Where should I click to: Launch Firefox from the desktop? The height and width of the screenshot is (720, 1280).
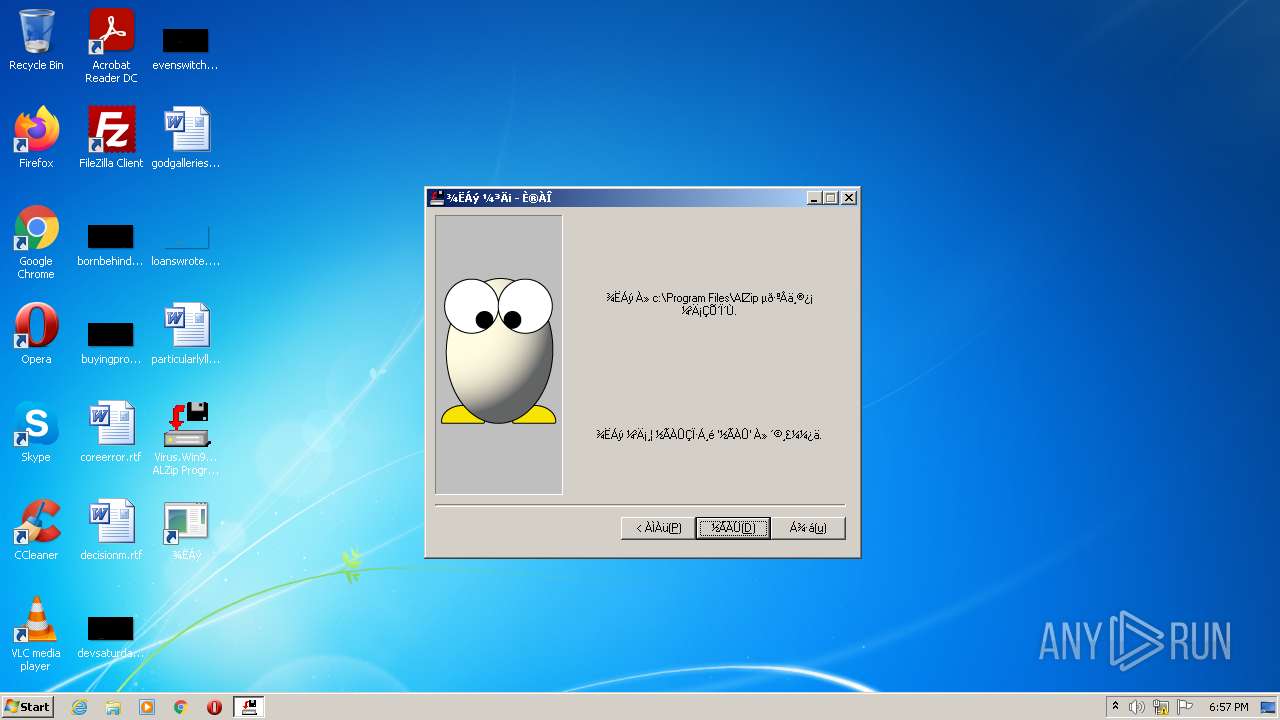pos(36,138)
